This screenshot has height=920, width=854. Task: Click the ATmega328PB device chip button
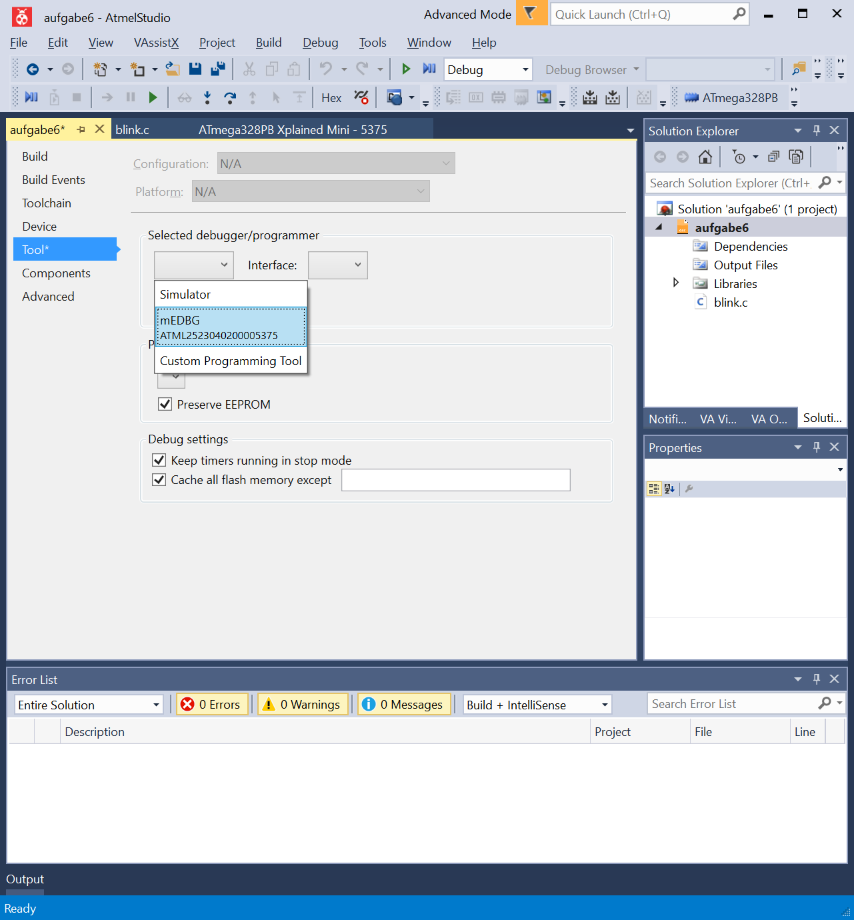click(731, 97)
